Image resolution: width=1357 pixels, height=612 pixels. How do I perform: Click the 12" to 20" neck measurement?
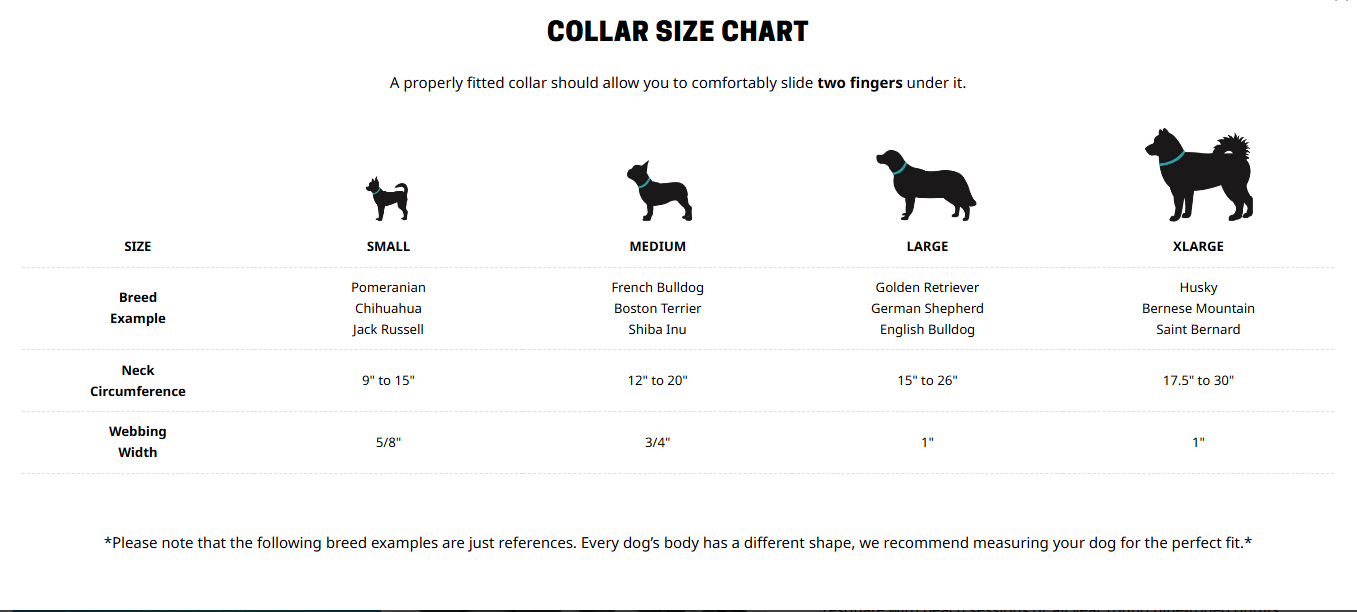[x=658, y=381]
